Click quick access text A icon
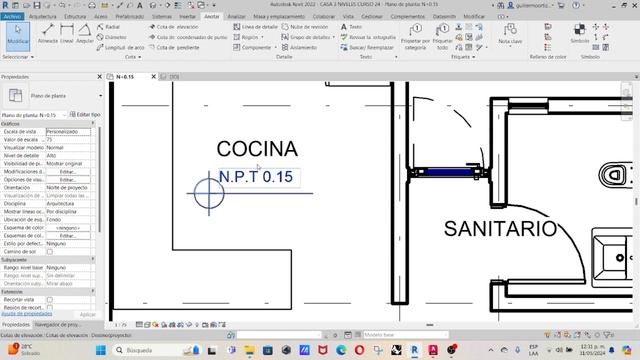The image size is (640, 360). coord(140,5)
